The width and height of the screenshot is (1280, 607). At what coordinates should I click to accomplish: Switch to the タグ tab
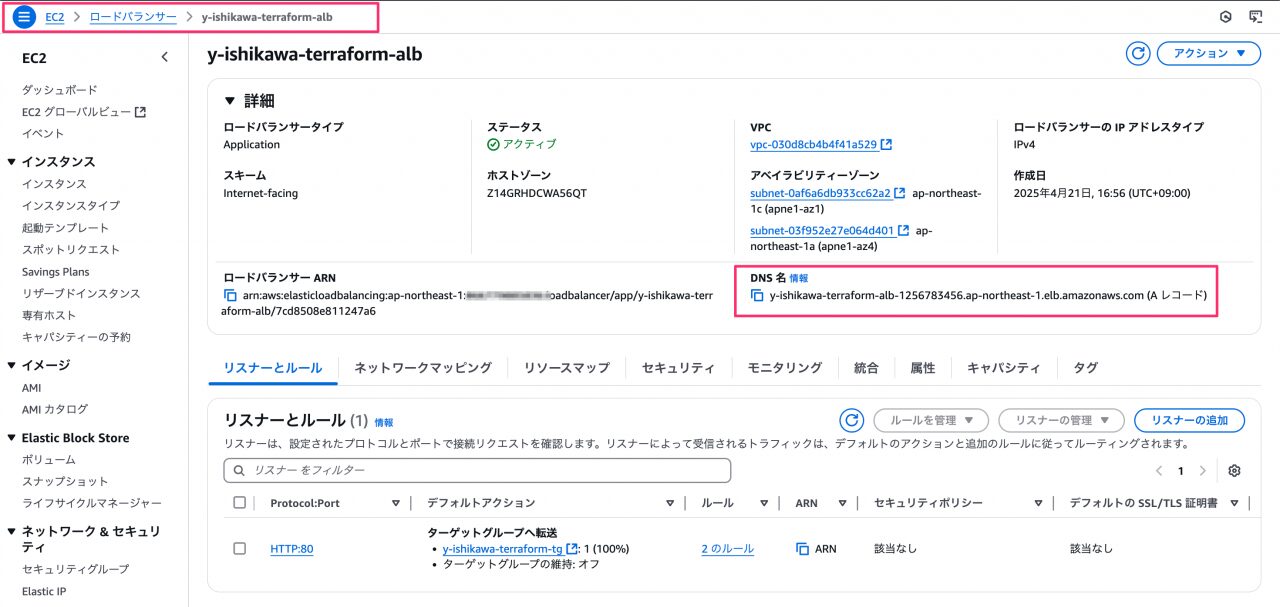click(x=1085, y=368)
